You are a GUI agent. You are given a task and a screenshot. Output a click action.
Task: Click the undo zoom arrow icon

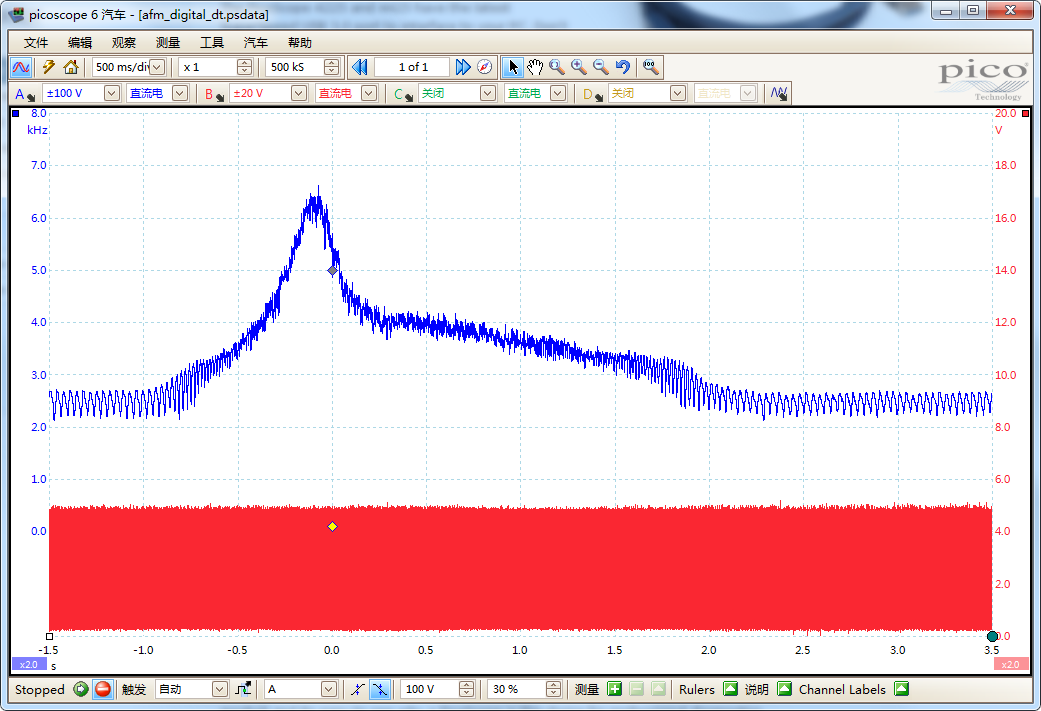(623, 67)
